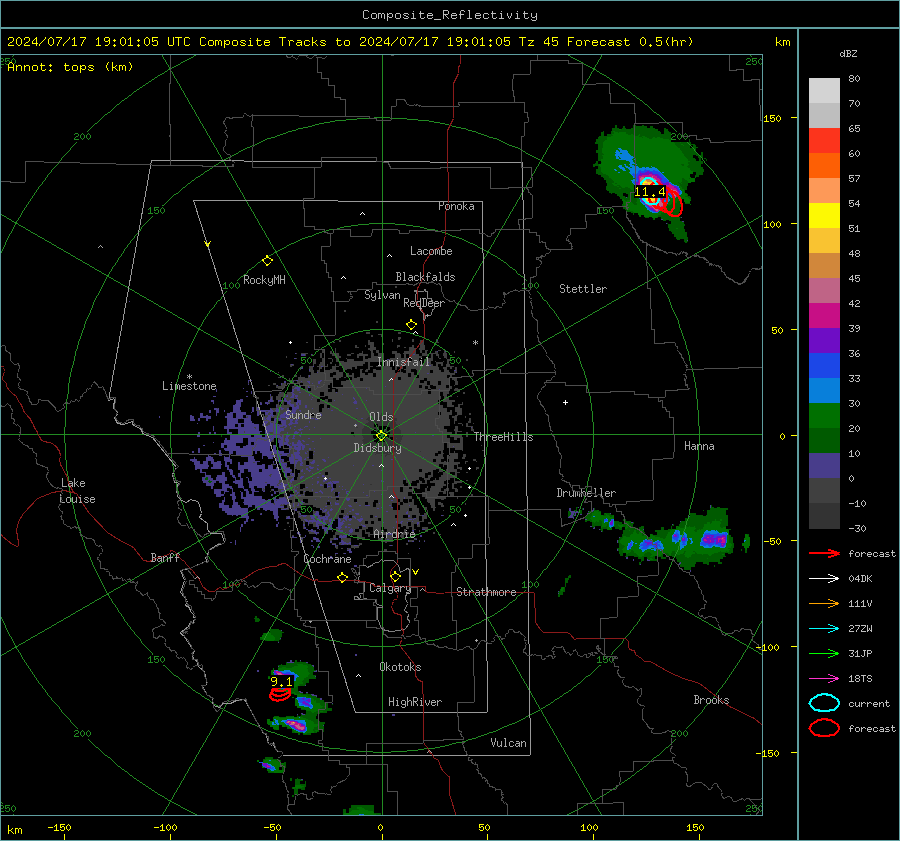This screenshot has width=900, height=841.
Task: Click the cyan current ellipse legend symbol
Action: point(824,703)
